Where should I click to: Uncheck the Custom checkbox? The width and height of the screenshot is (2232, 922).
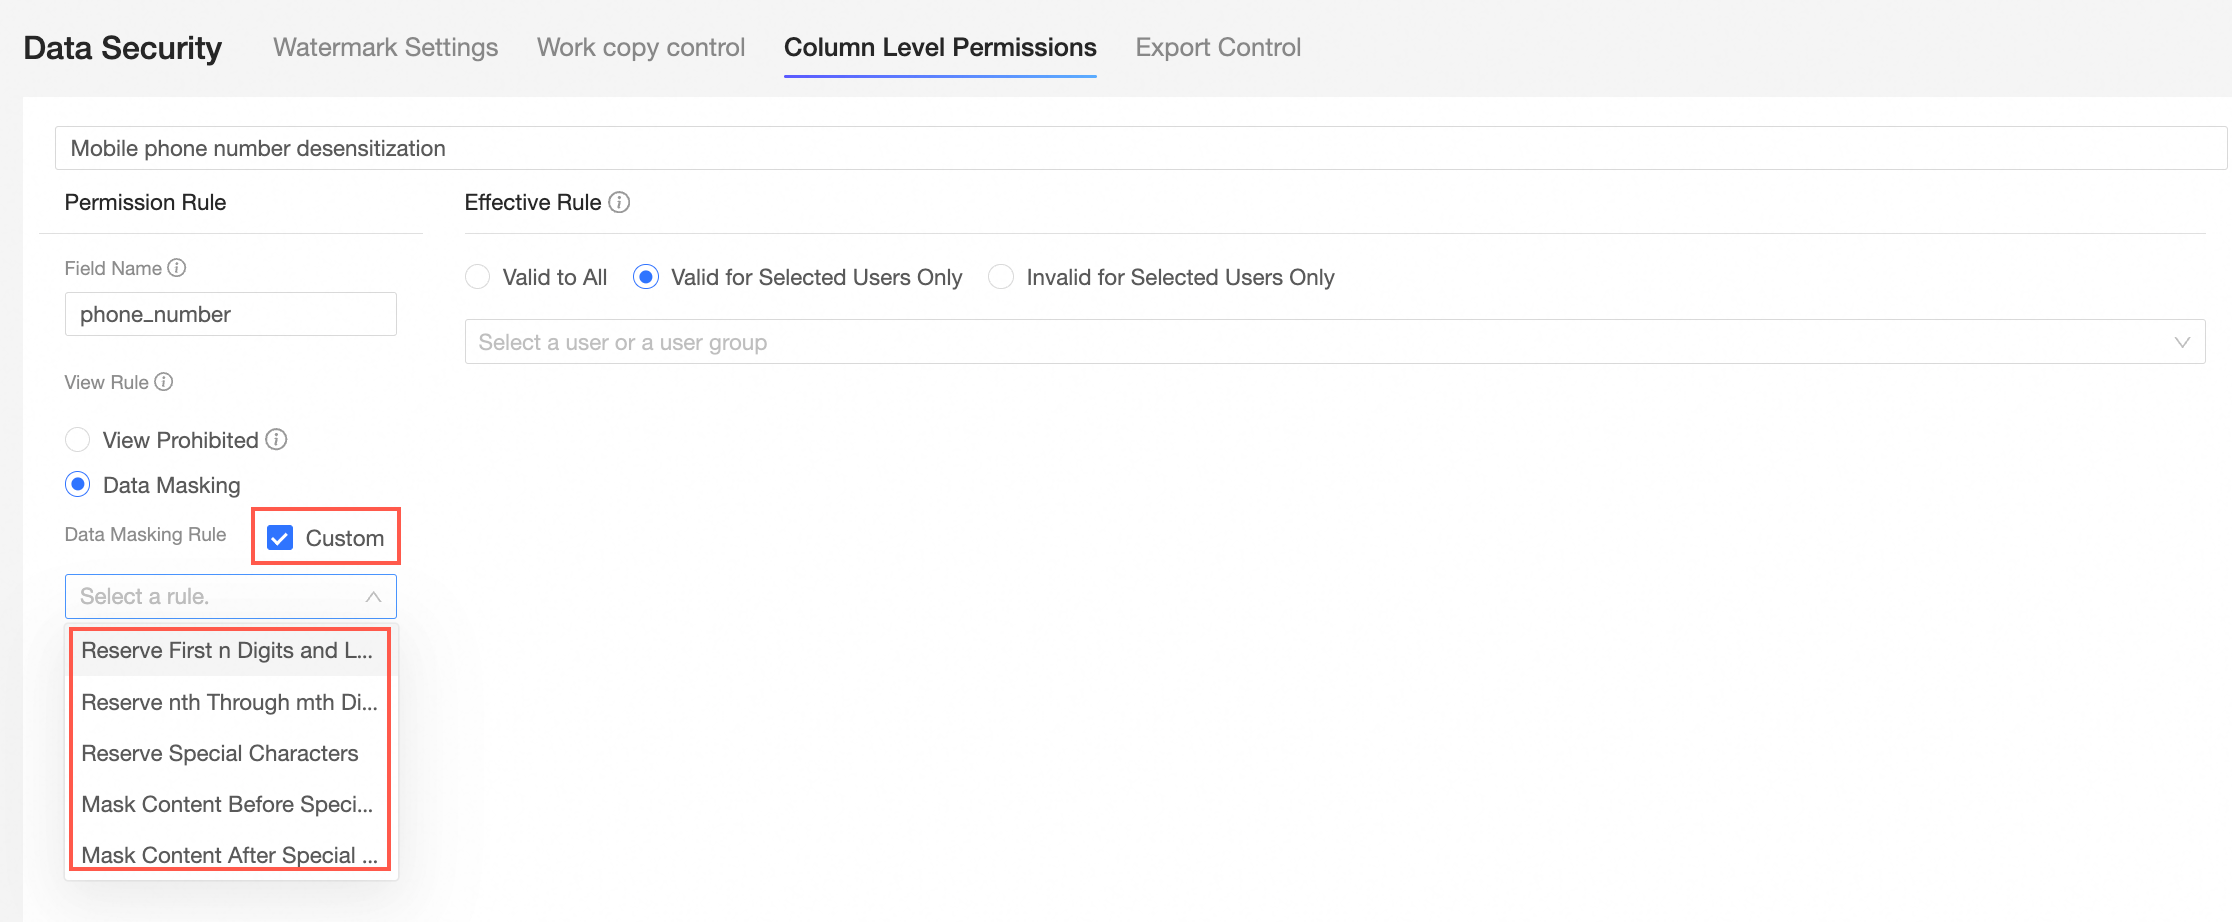(x=280, y=538)
